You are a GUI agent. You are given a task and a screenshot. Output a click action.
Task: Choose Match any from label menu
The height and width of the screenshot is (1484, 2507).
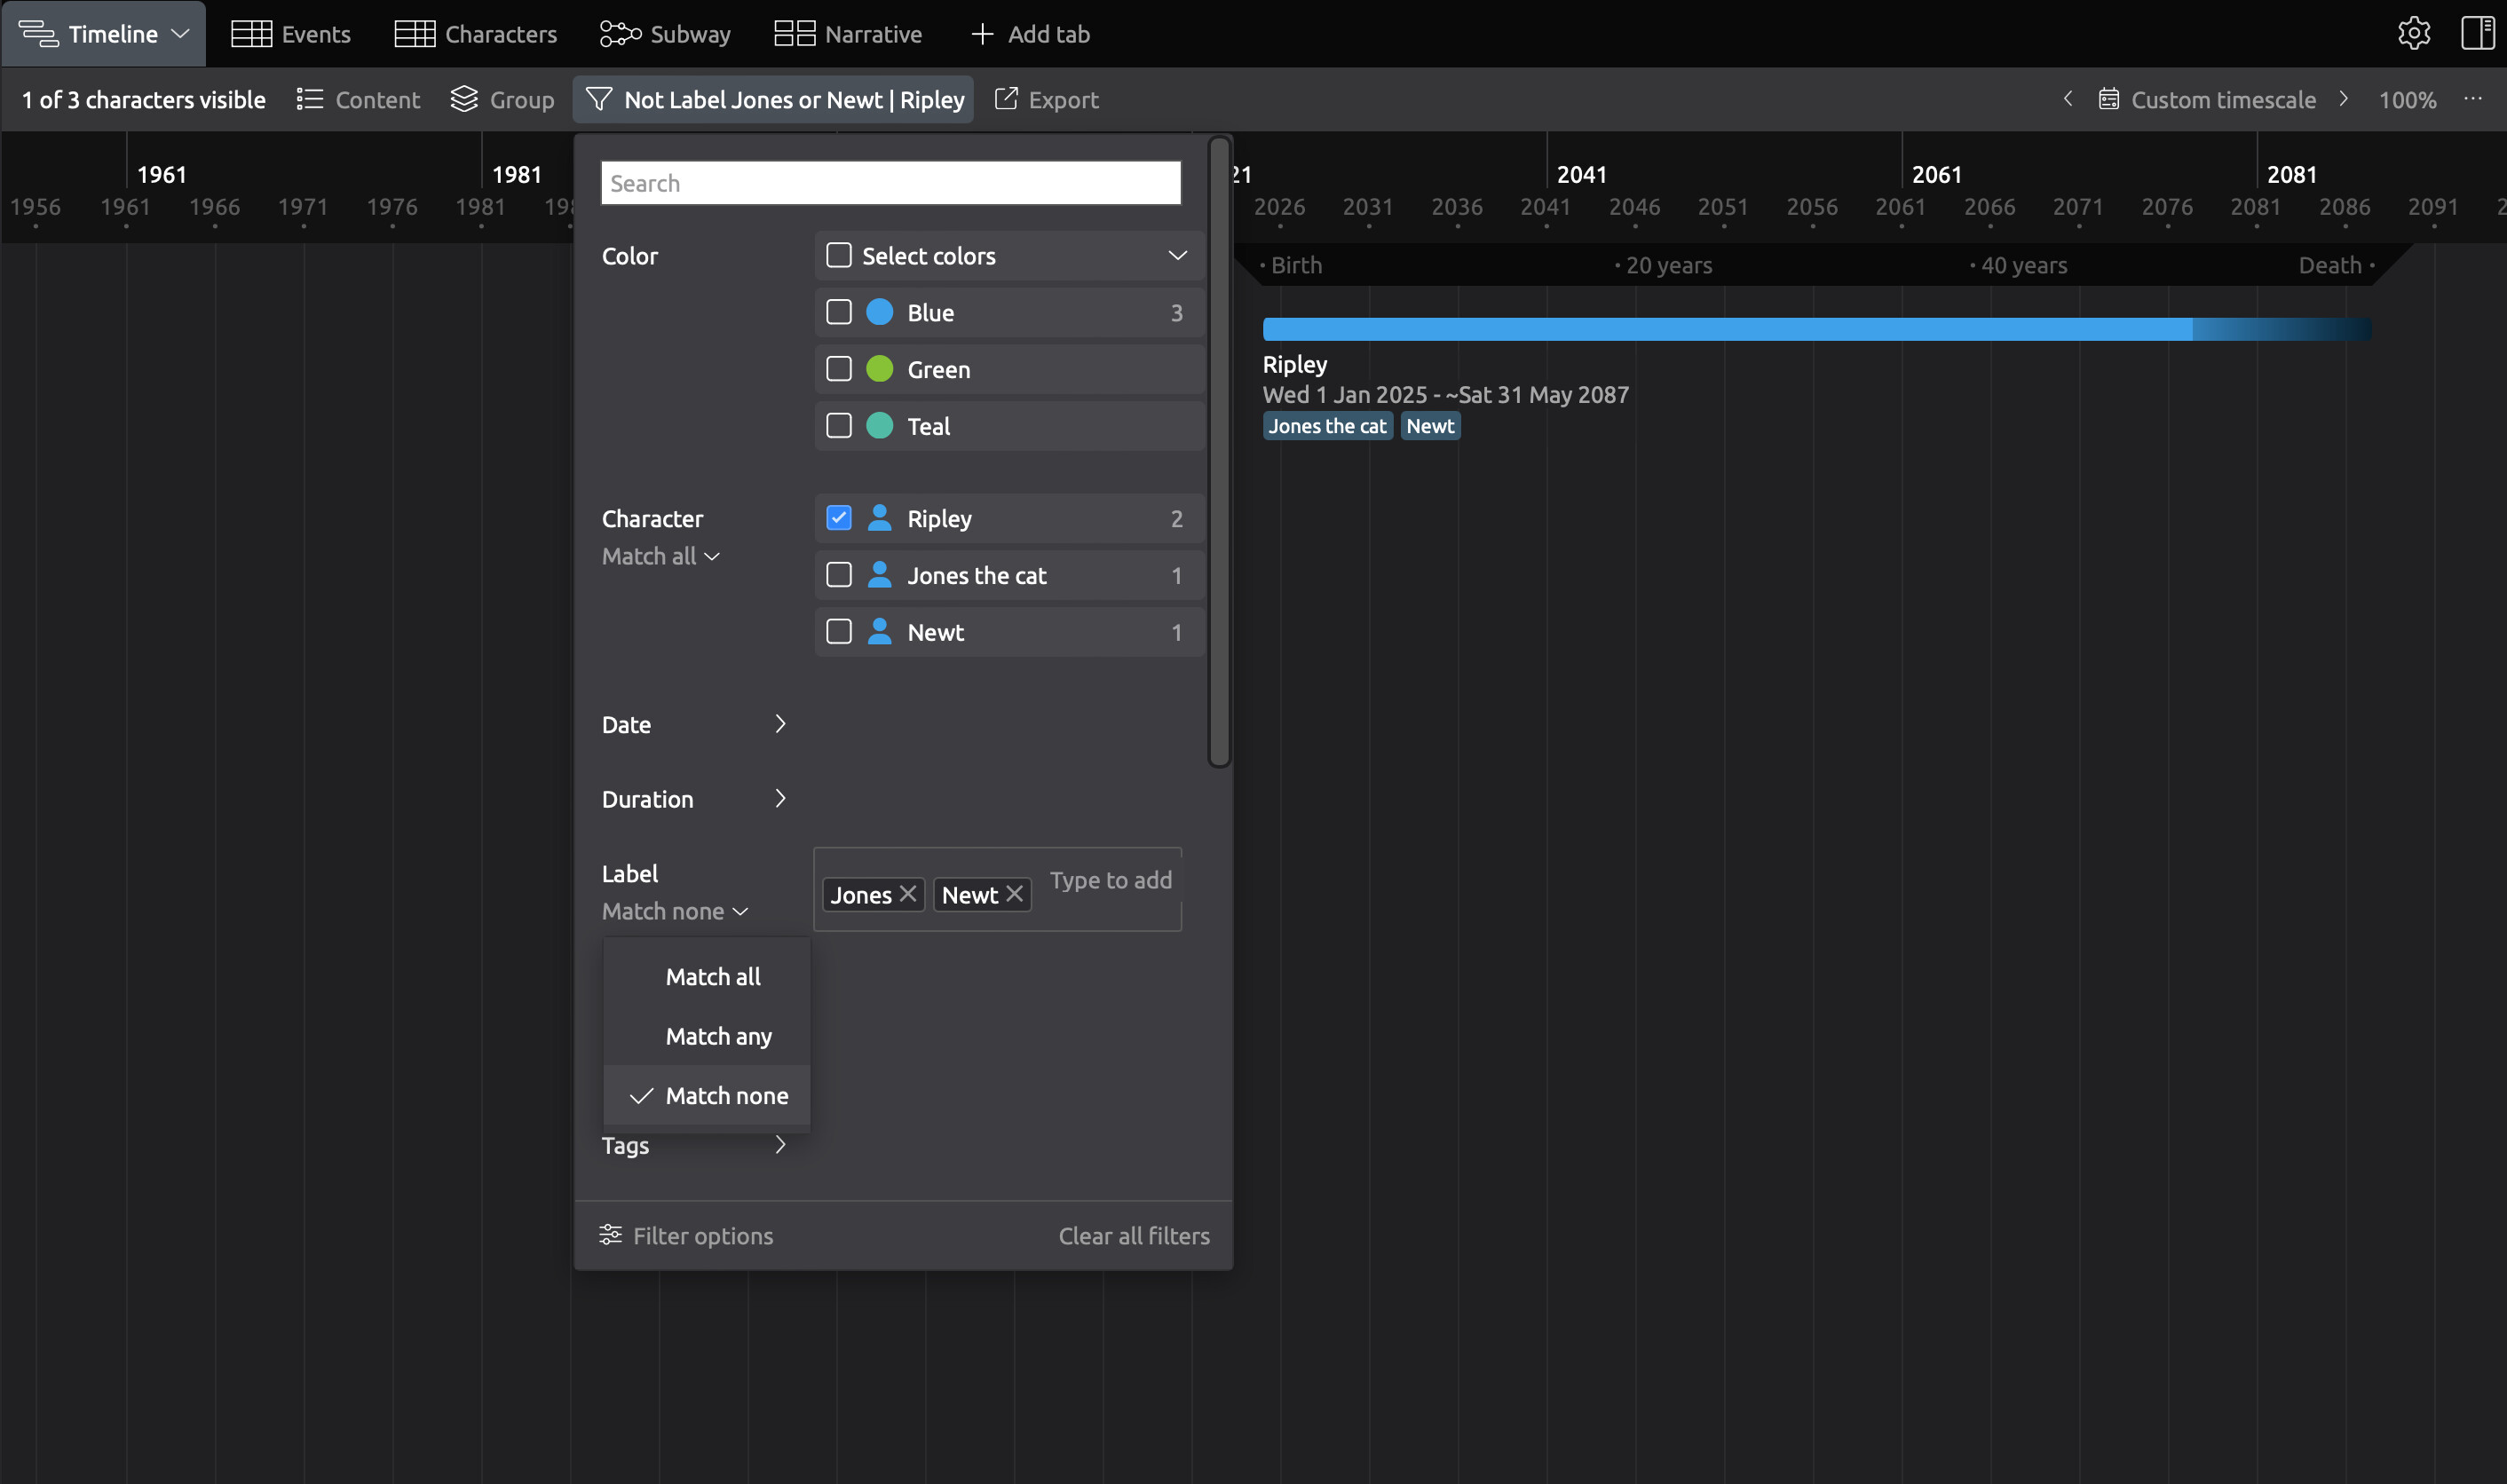718,1036
